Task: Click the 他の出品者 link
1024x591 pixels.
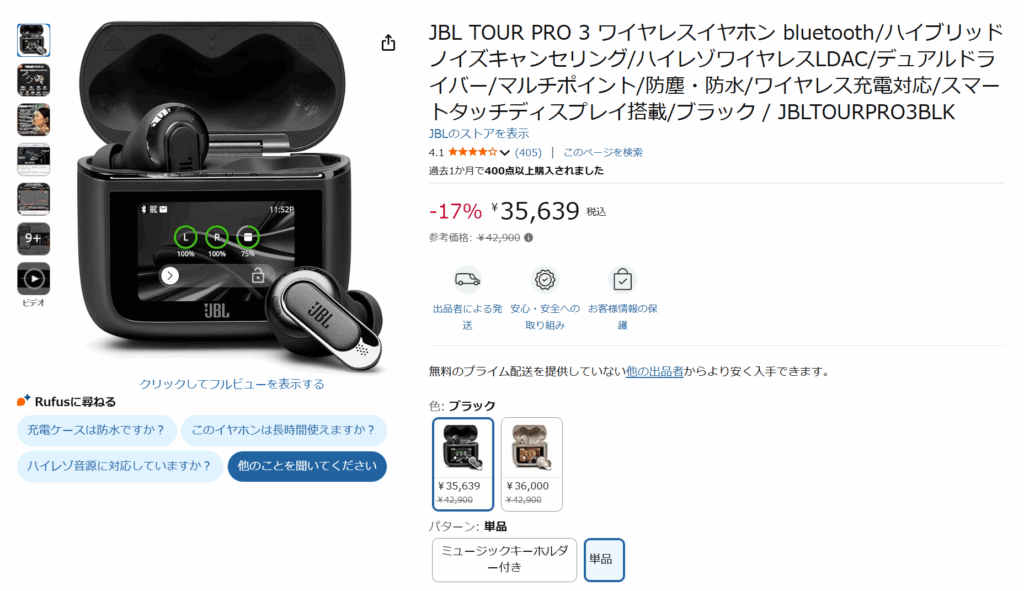Action: pyautogui.click(x=654, y=371)
